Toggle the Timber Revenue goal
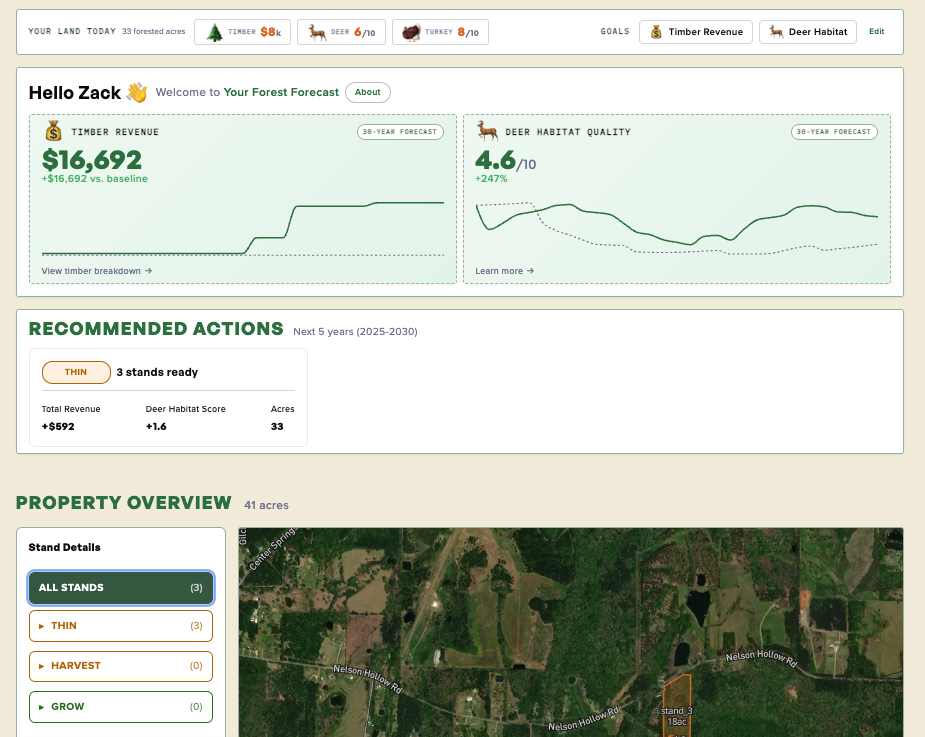Image resolution: width=925 pixels, height=737 pixels. click(x=695, y=31)
